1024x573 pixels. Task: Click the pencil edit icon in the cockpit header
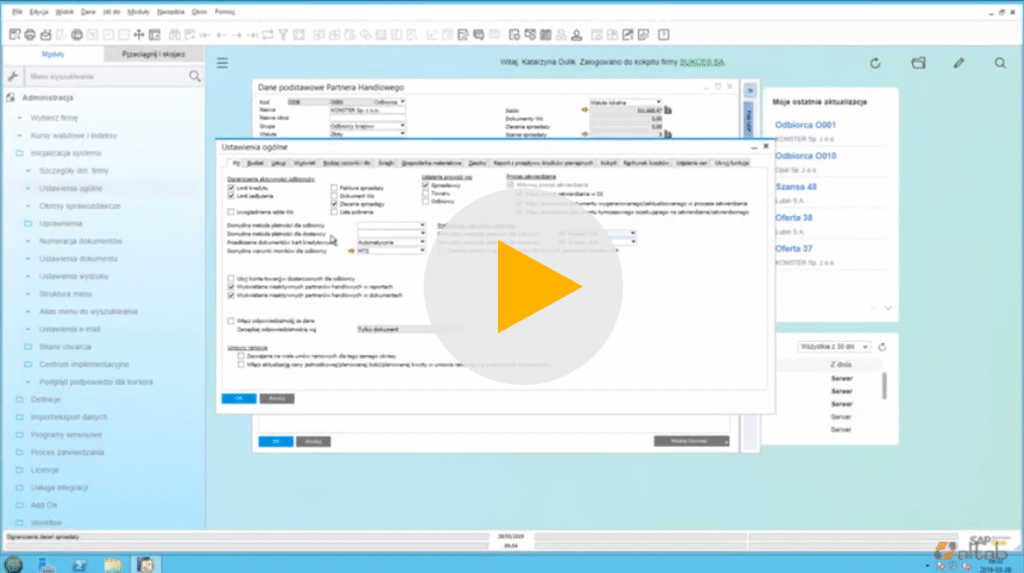[x=958, y=63]
